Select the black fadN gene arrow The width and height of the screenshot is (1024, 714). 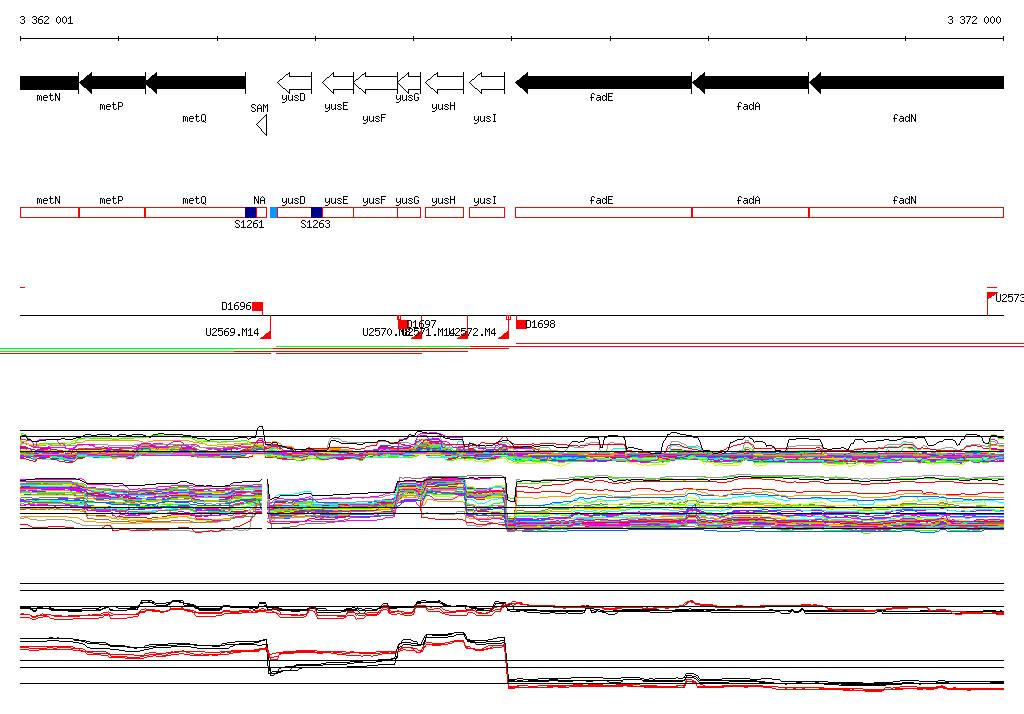click(x=906, y=82)
